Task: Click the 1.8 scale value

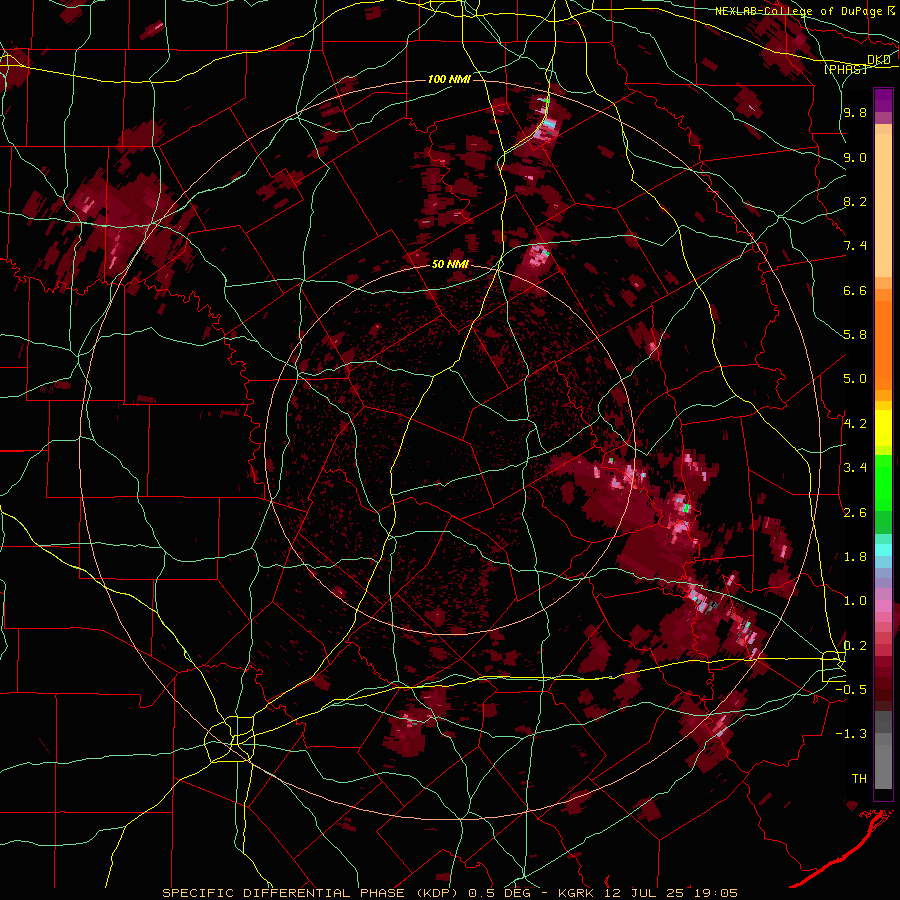Action: click(855, 557)
